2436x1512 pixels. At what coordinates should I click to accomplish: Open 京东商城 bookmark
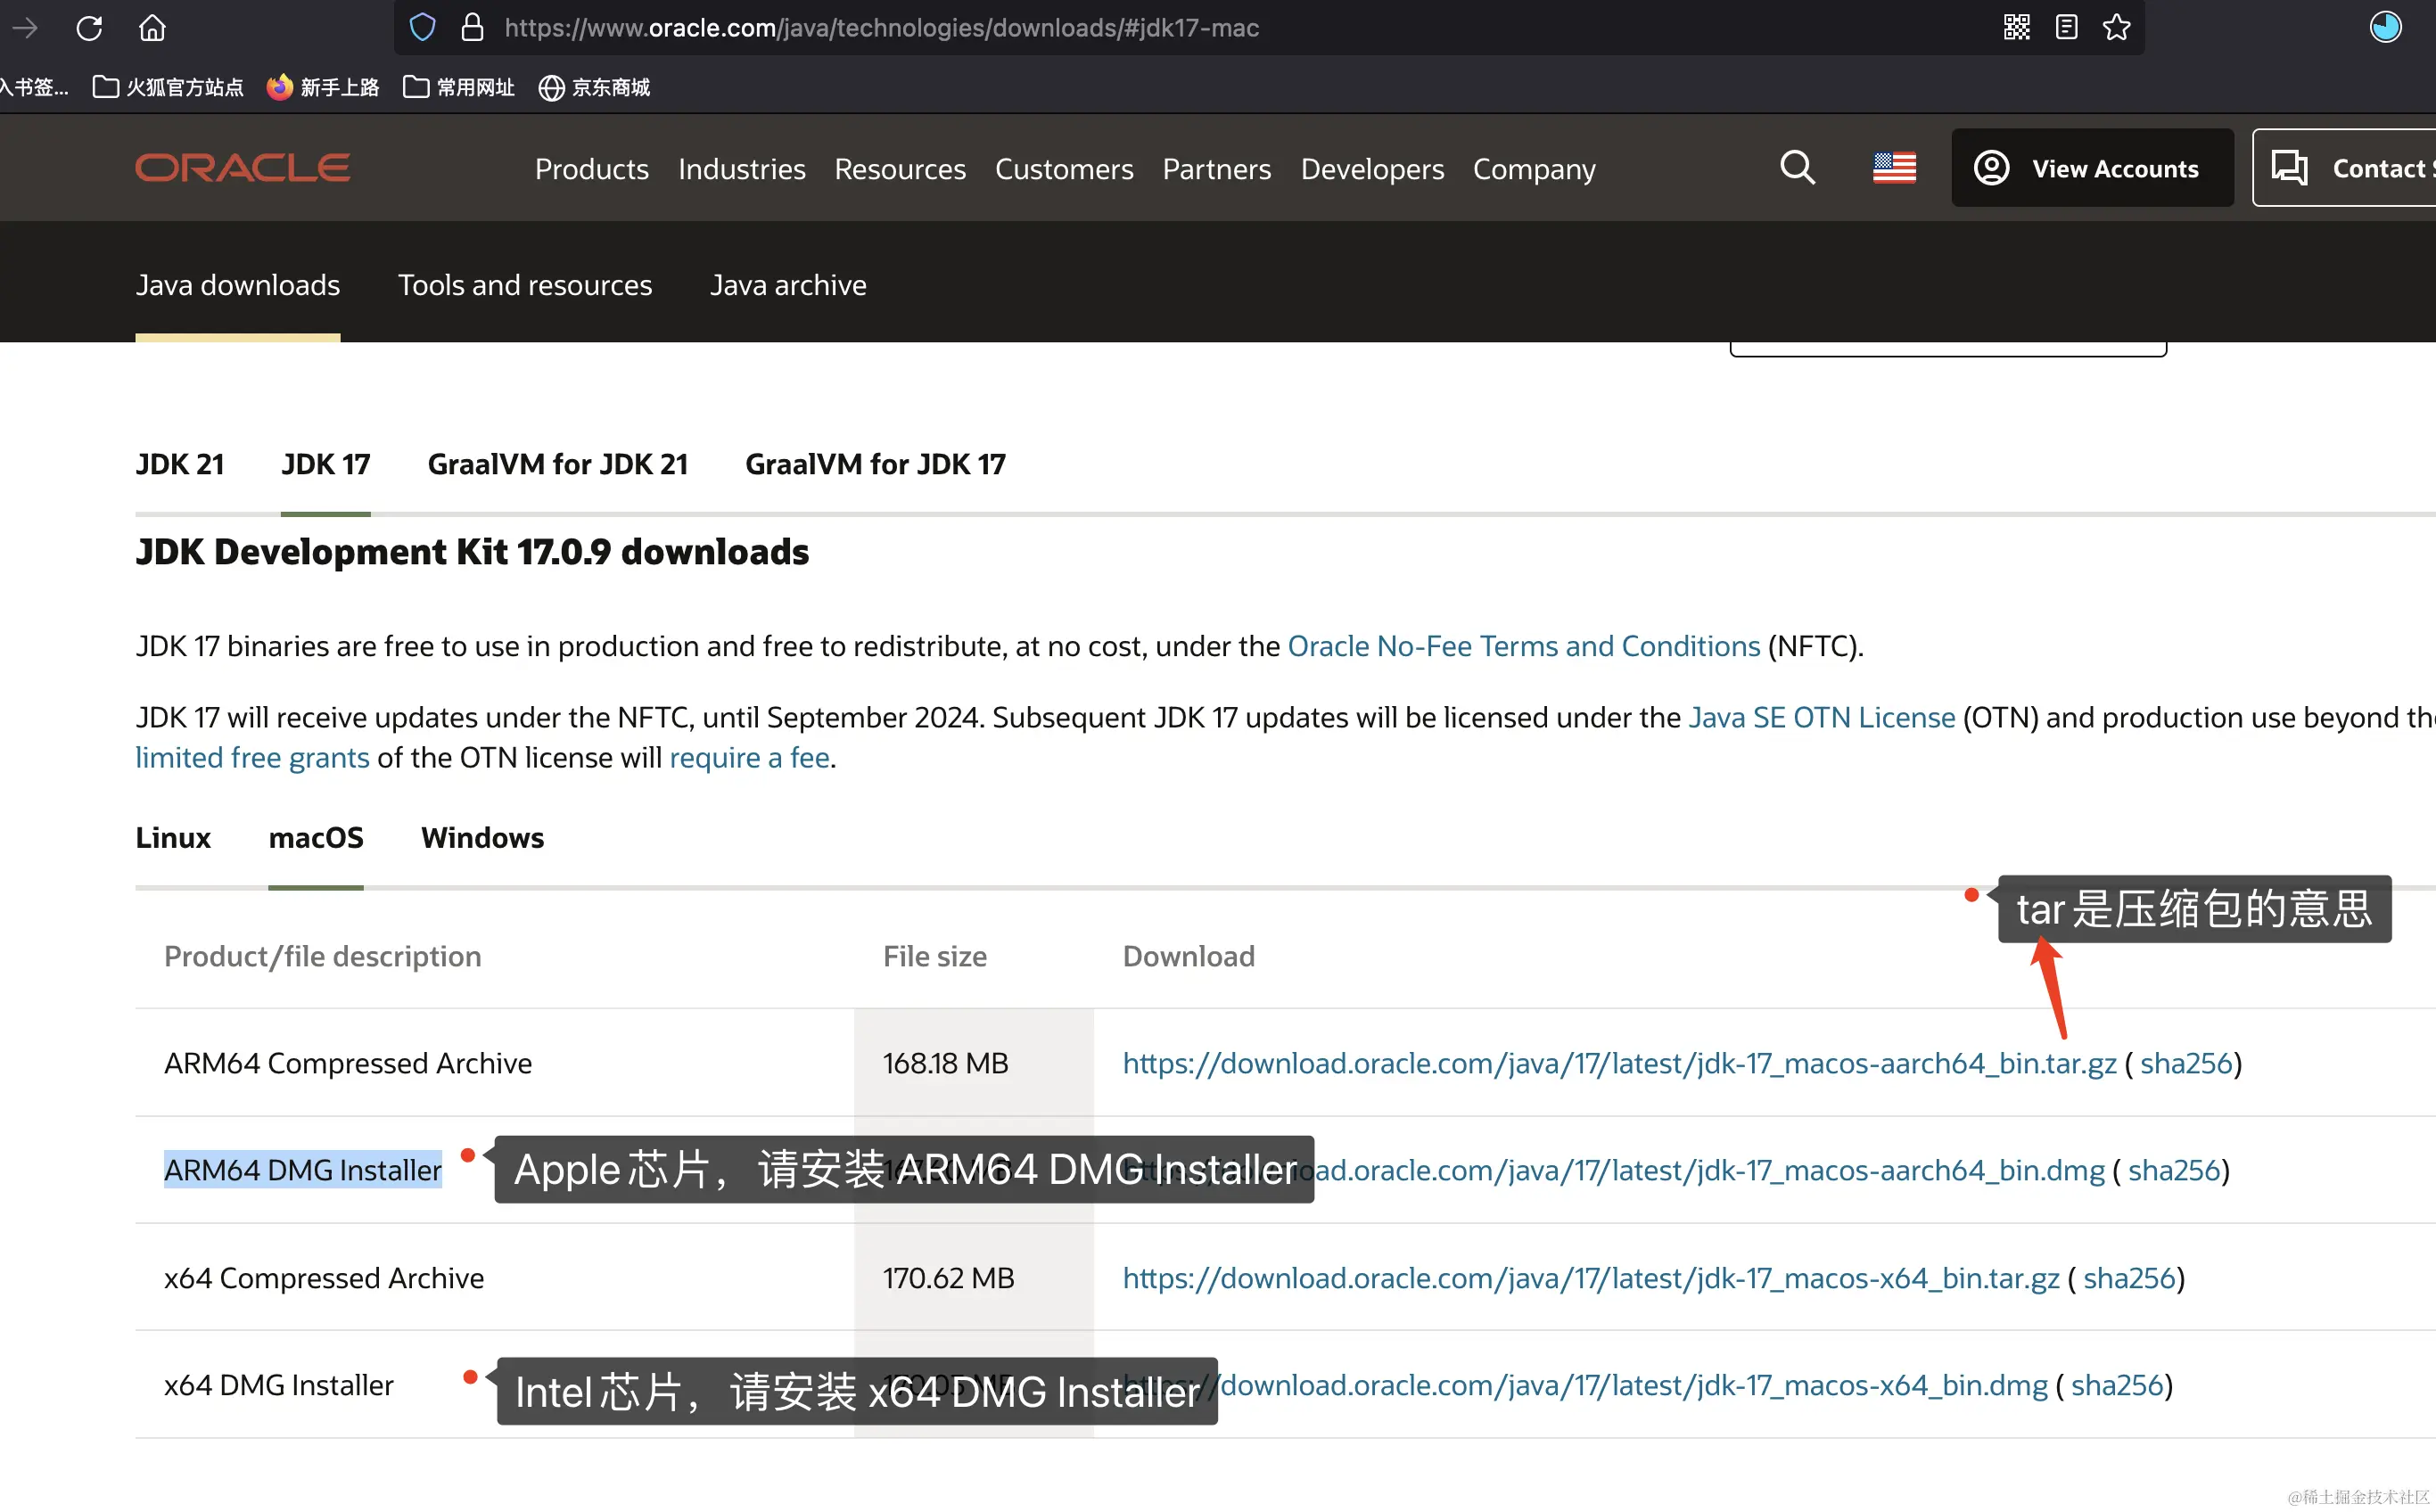pyautogui.click(x=594, y=88)
